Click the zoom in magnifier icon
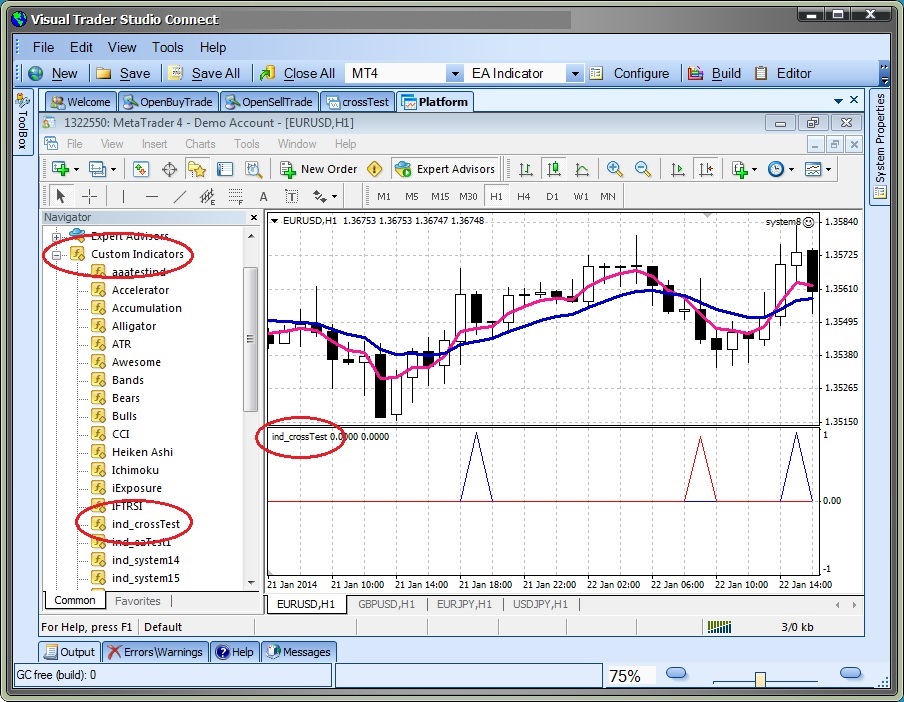 point(615,169)
